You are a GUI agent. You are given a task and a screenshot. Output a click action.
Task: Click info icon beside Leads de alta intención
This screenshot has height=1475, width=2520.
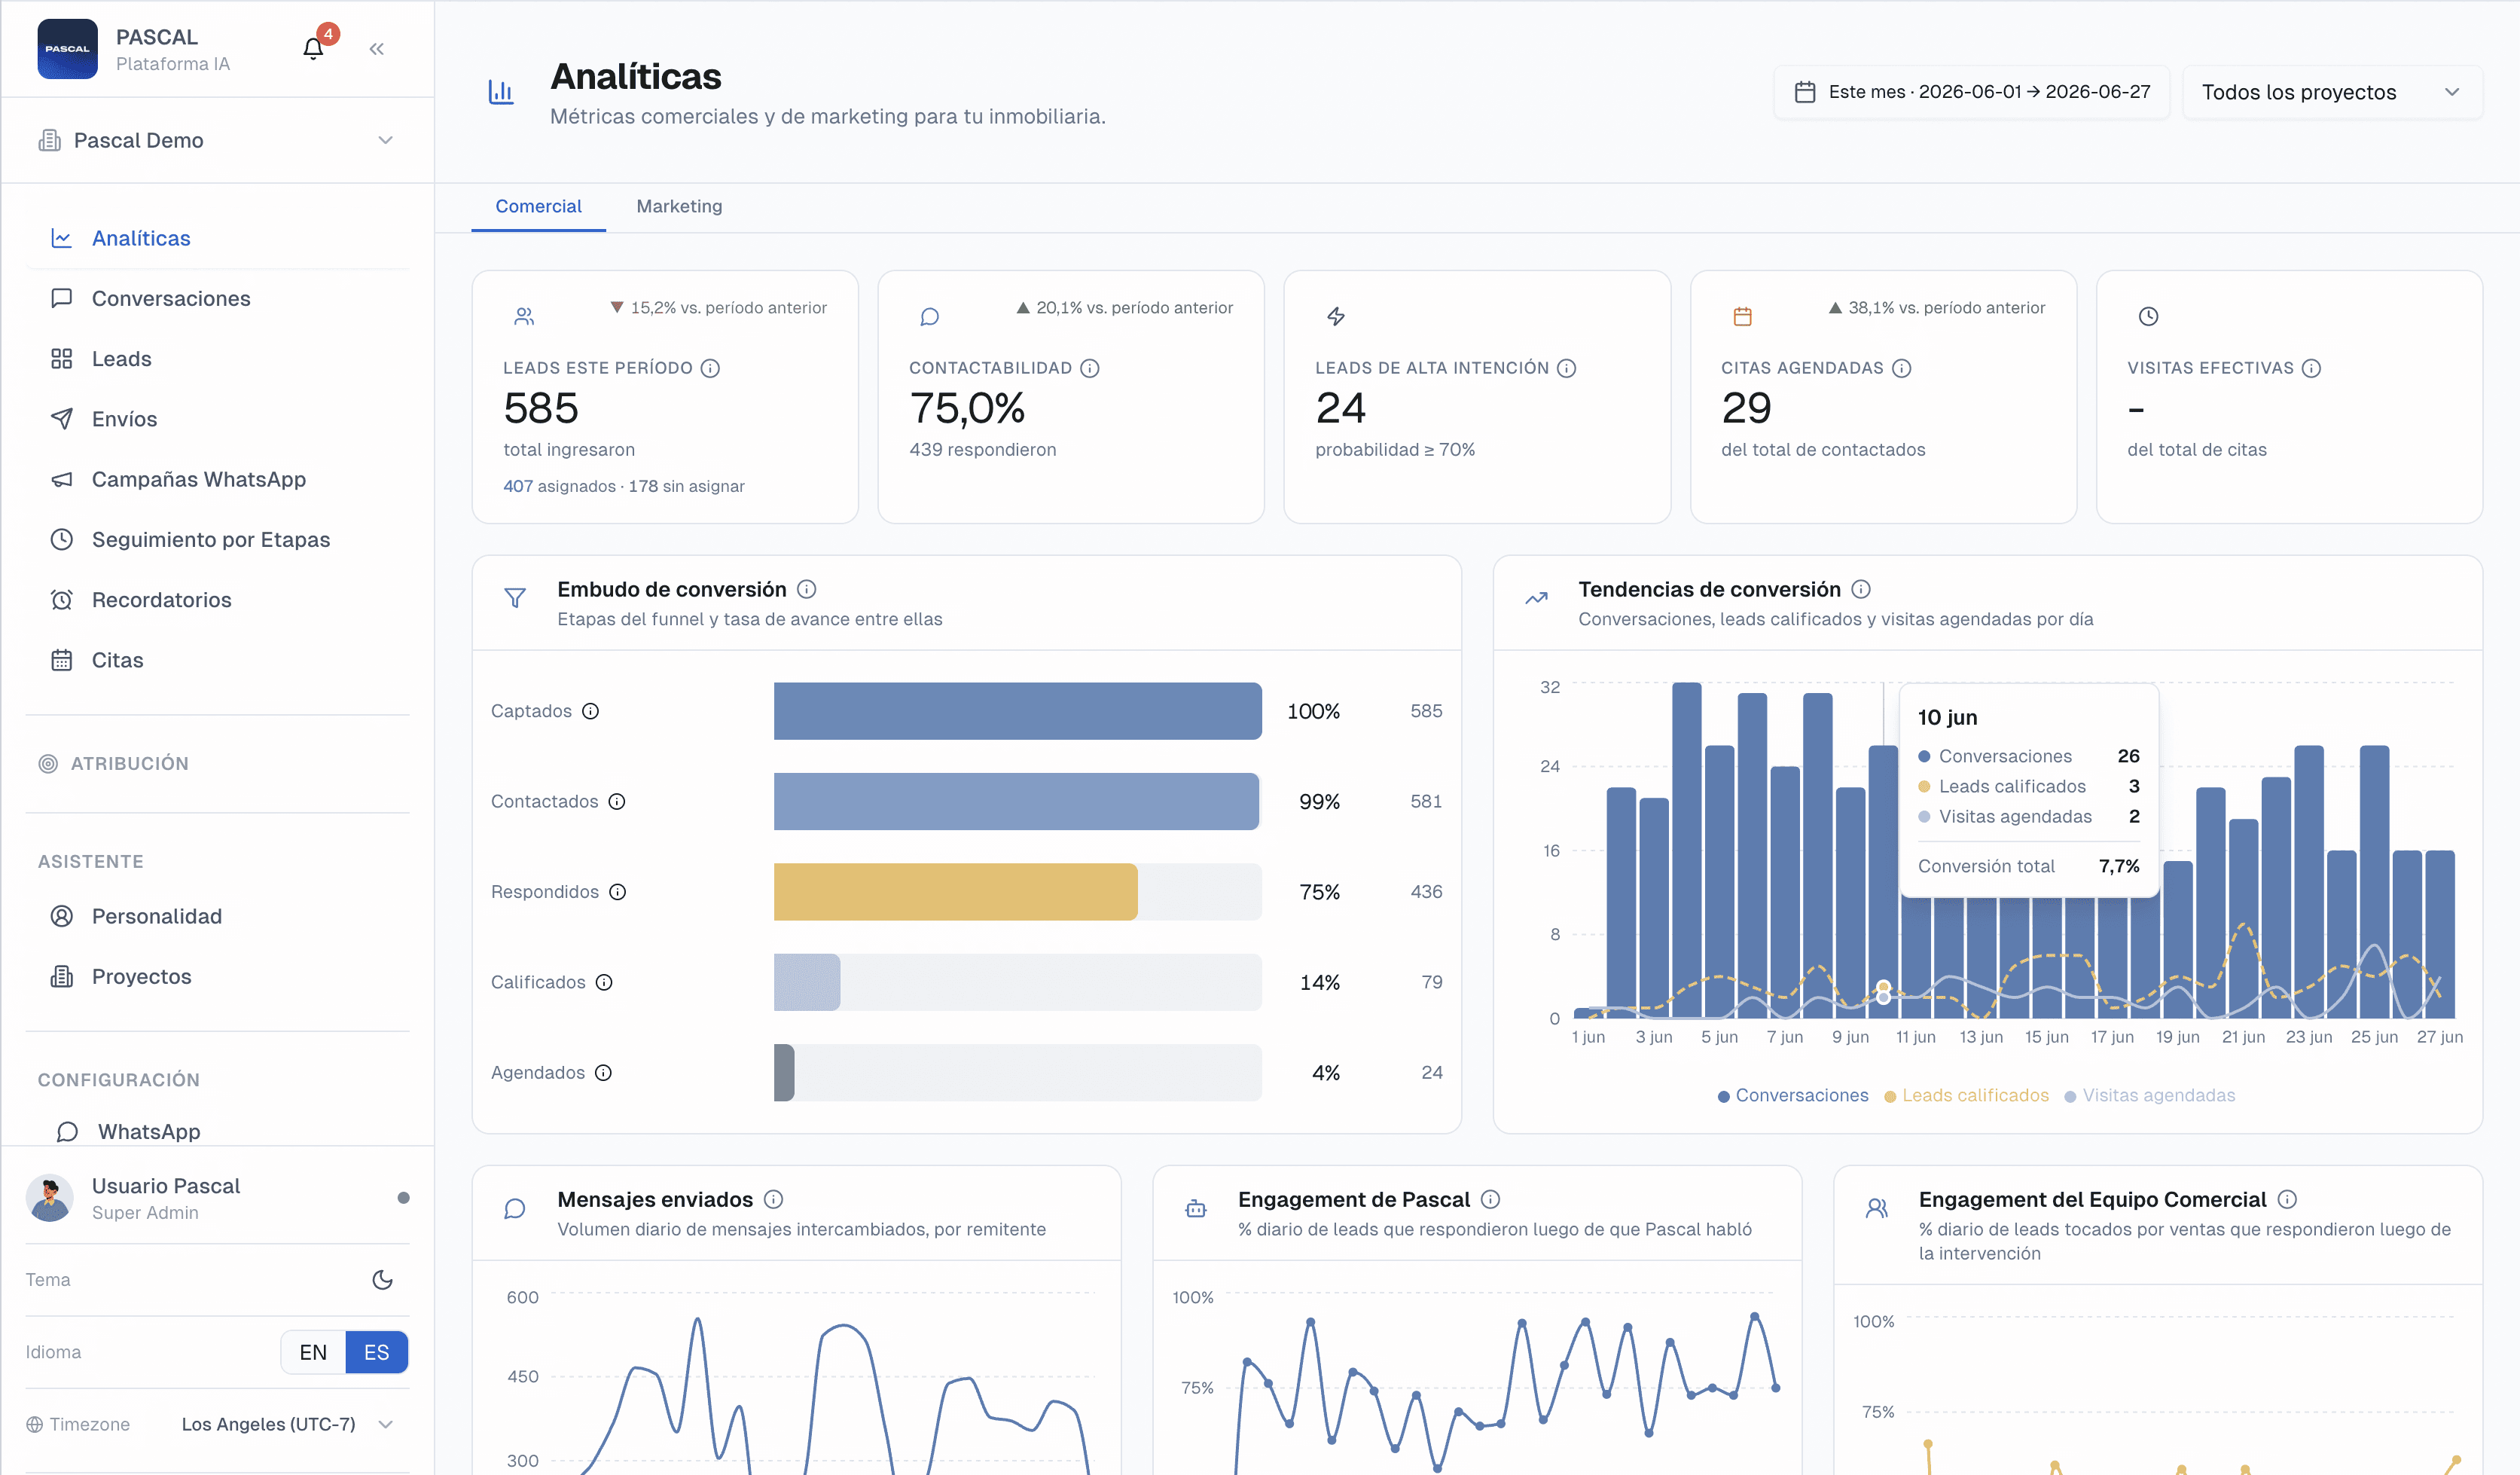tap(1567, 368)
